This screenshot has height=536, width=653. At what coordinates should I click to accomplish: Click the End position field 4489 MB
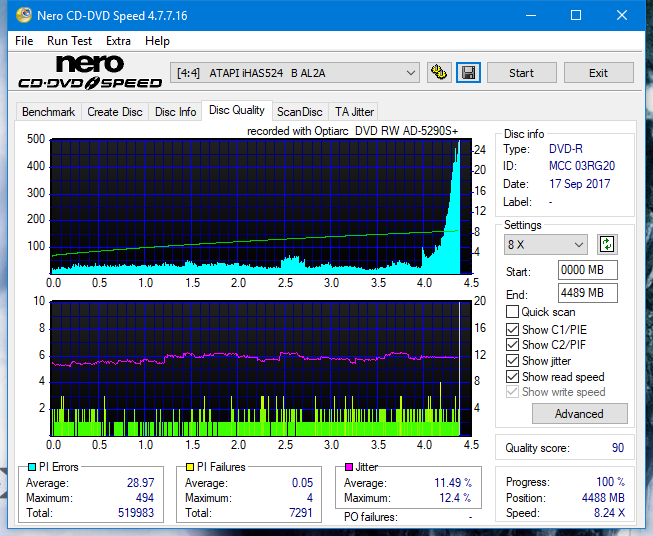pos(587,293)
